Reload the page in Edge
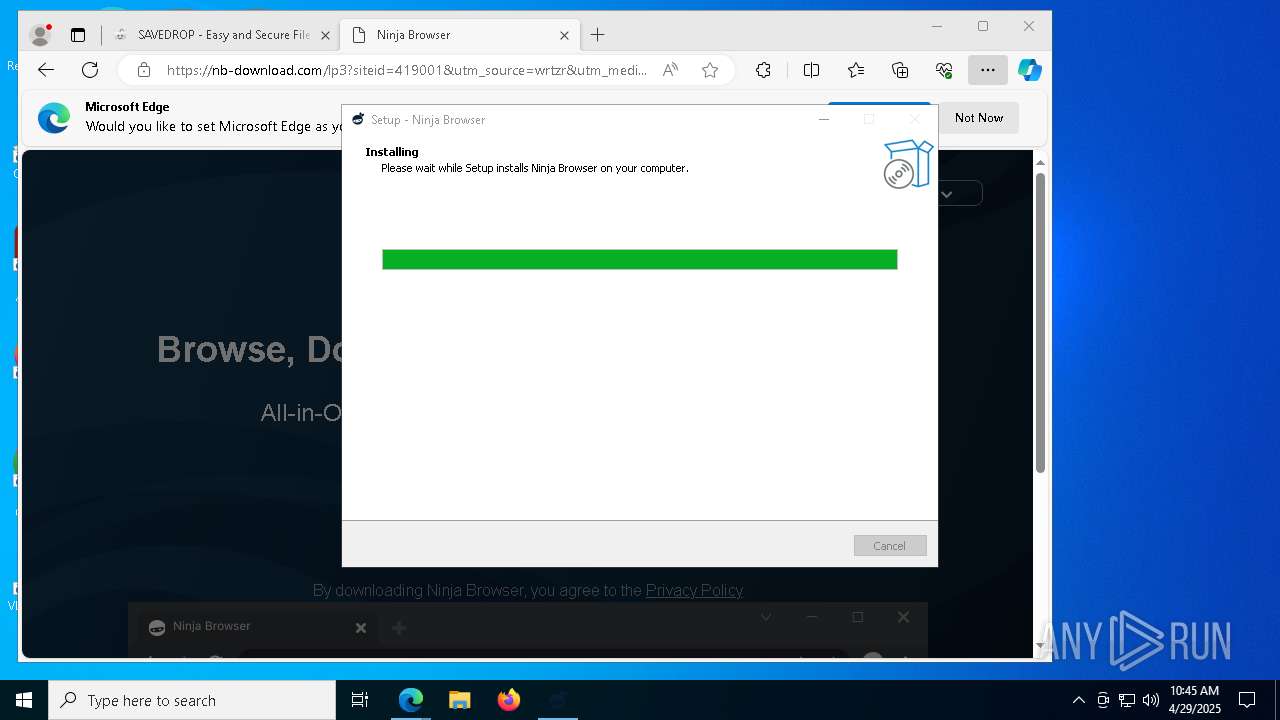 [90, 70]
